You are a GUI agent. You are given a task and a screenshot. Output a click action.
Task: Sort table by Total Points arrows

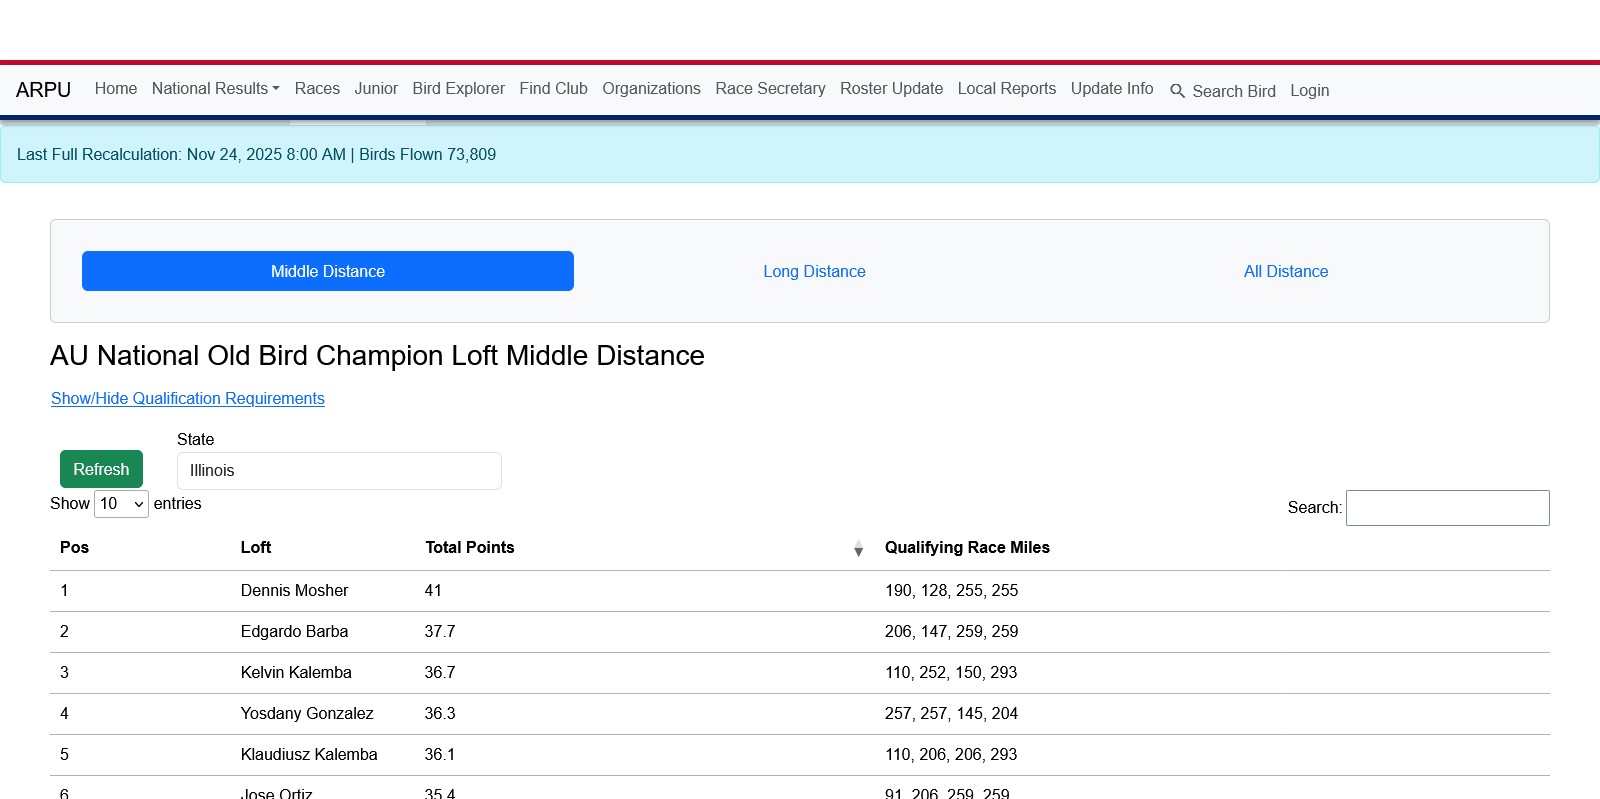click(858, 548)
